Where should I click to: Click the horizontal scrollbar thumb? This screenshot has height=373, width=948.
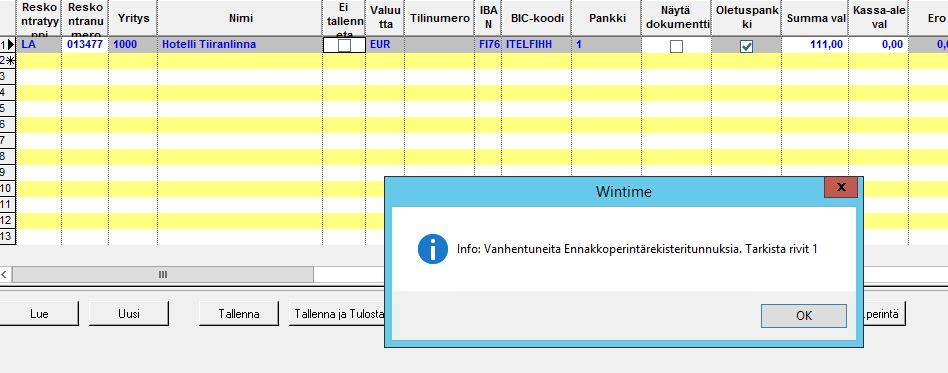(x=163, y=274)
